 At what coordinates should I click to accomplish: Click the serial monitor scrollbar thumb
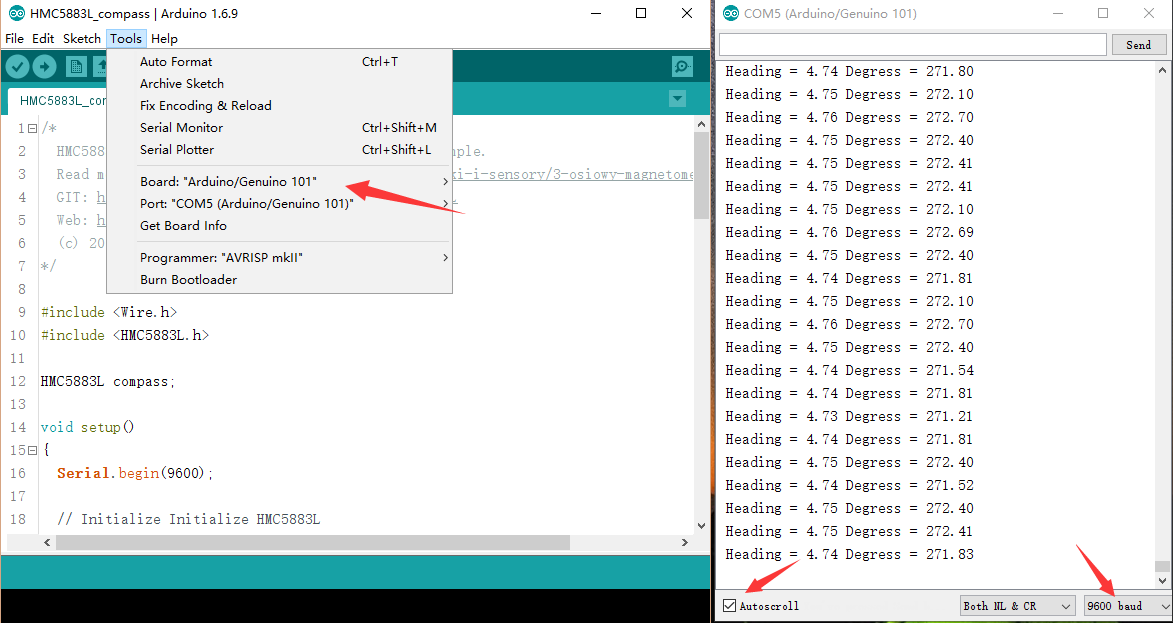[1161, 566]
